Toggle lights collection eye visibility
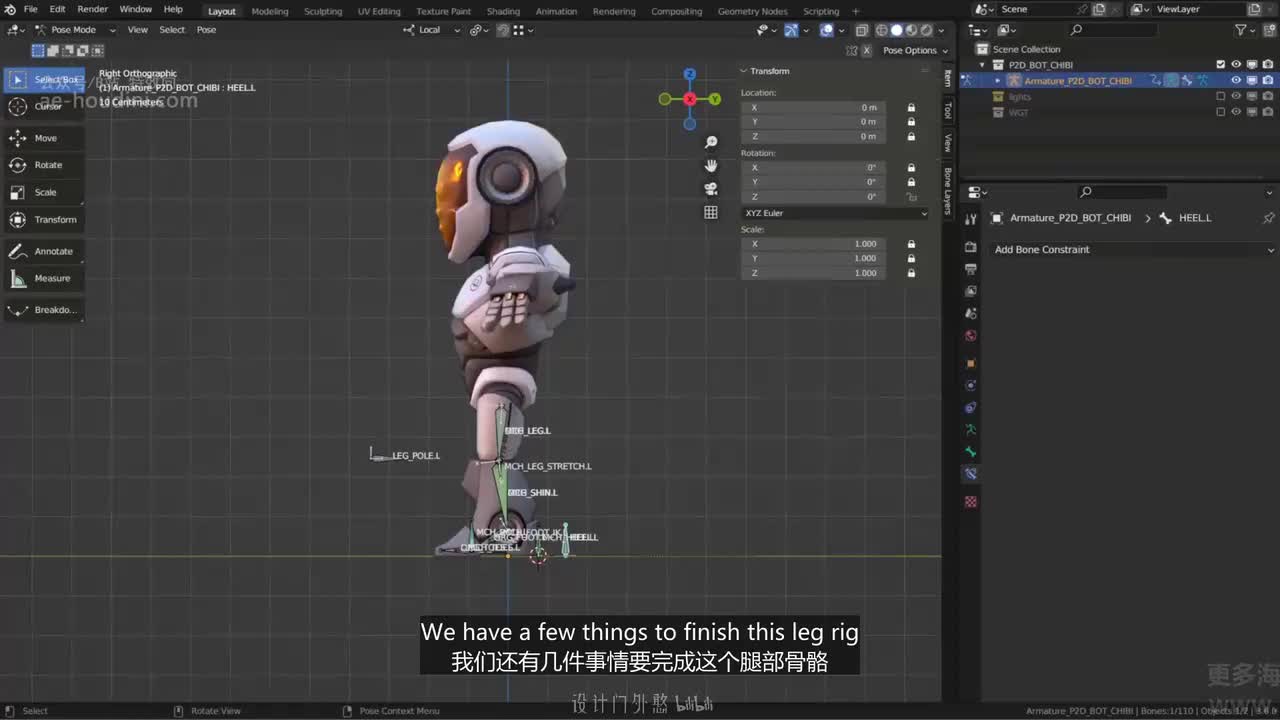 click(x=1236, y=97)
